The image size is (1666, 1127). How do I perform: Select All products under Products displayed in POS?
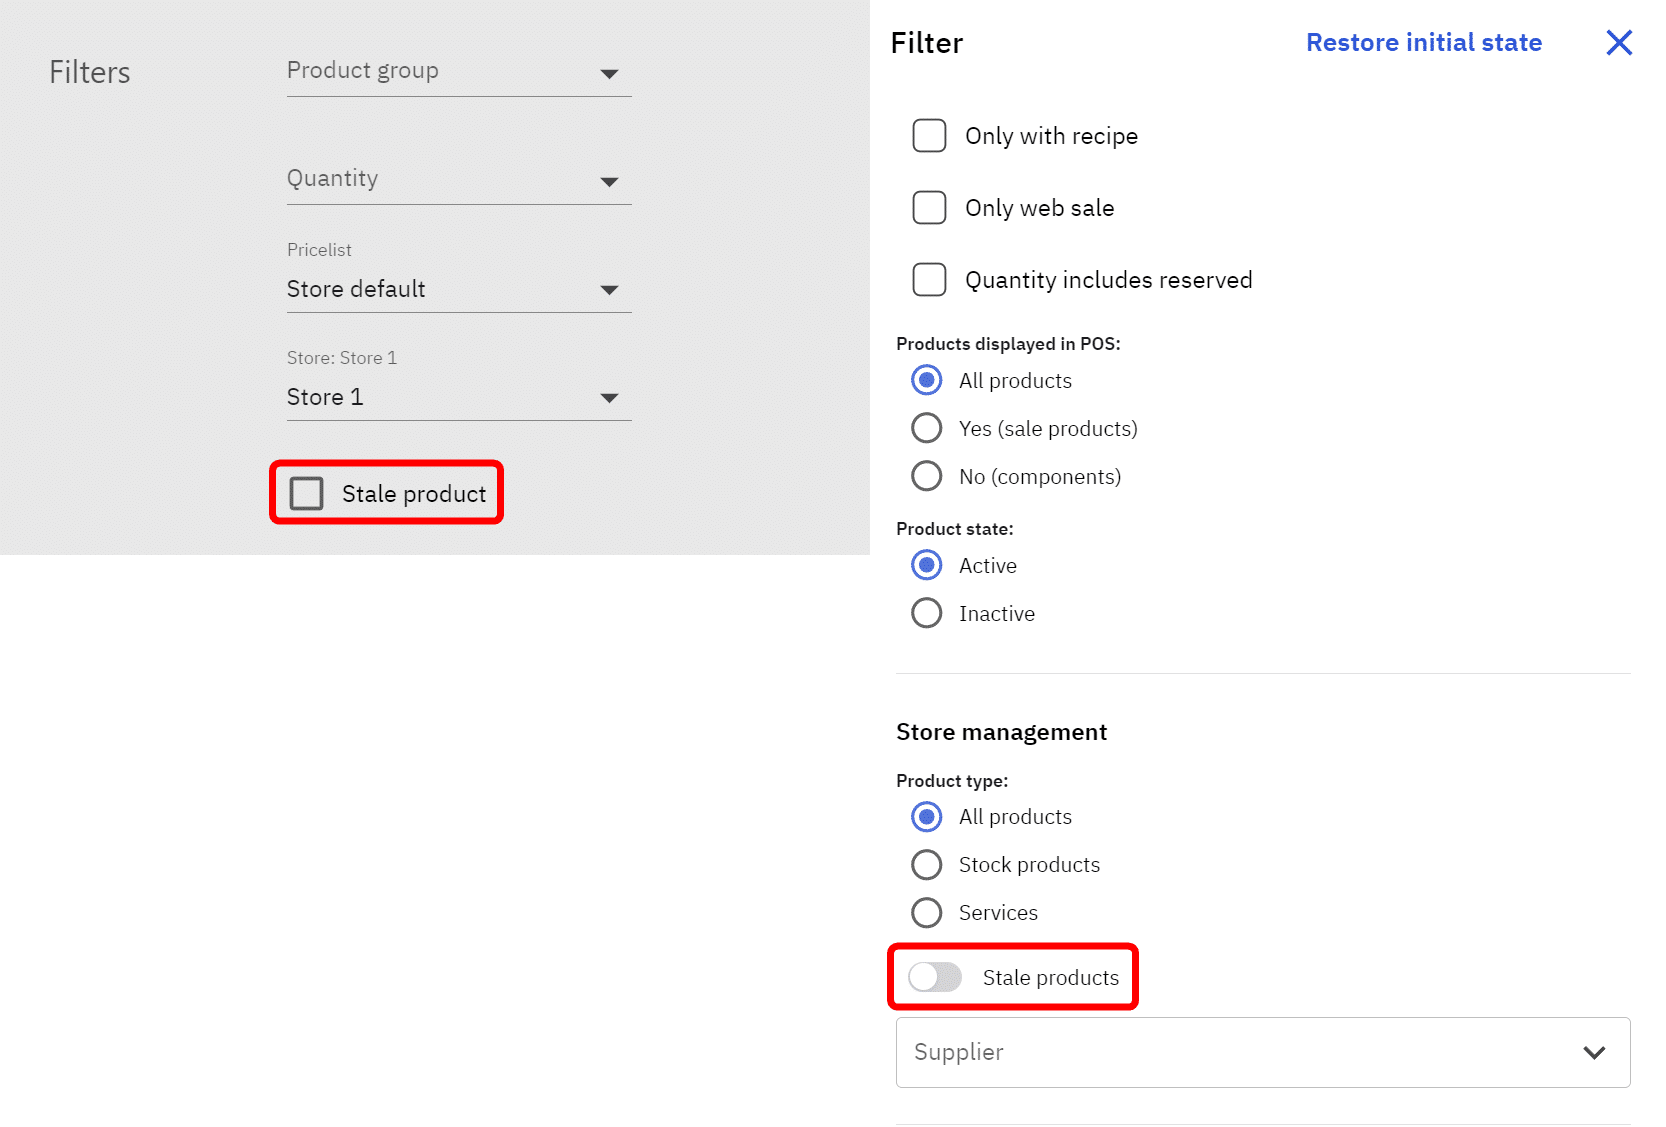pos(927,381)
